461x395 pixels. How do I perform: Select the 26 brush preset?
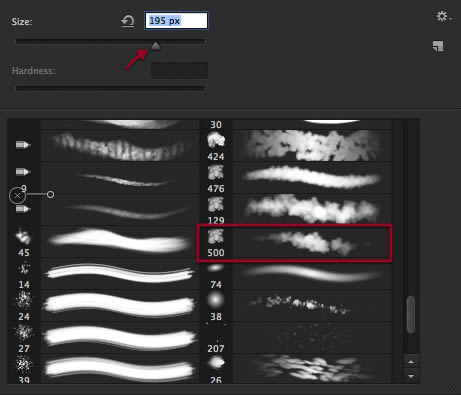[x=295, y=369]
